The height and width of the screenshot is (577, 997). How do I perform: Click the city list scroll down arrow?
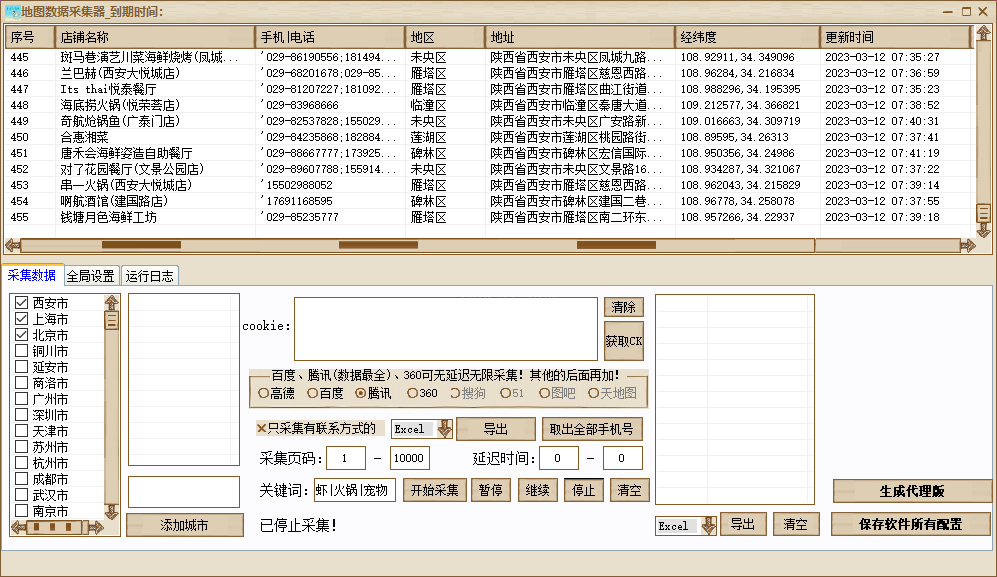(x=111, y=511)
